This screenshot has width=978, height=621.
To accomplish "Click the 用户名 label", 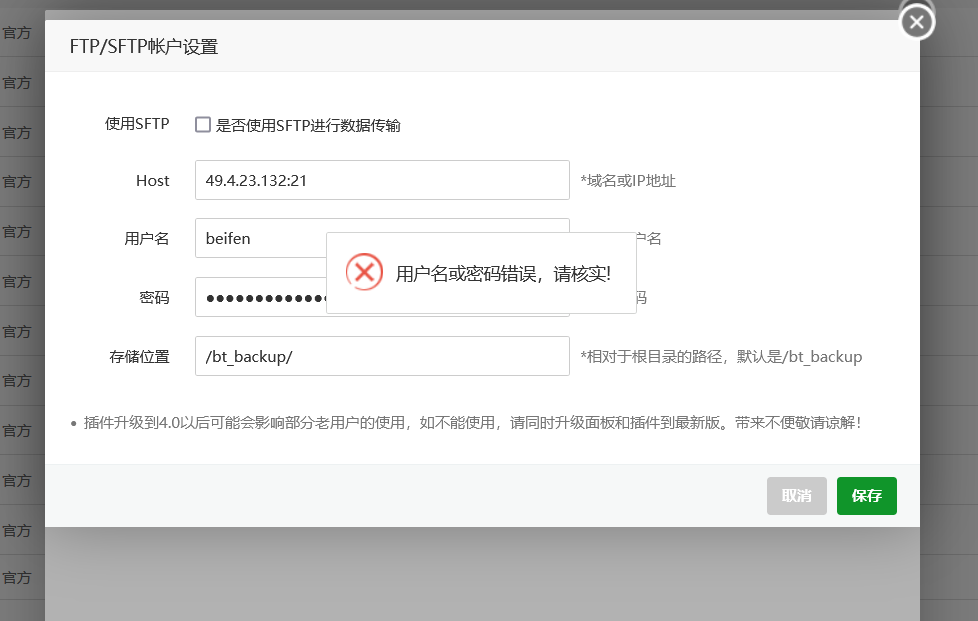I will tap(147, 239).
